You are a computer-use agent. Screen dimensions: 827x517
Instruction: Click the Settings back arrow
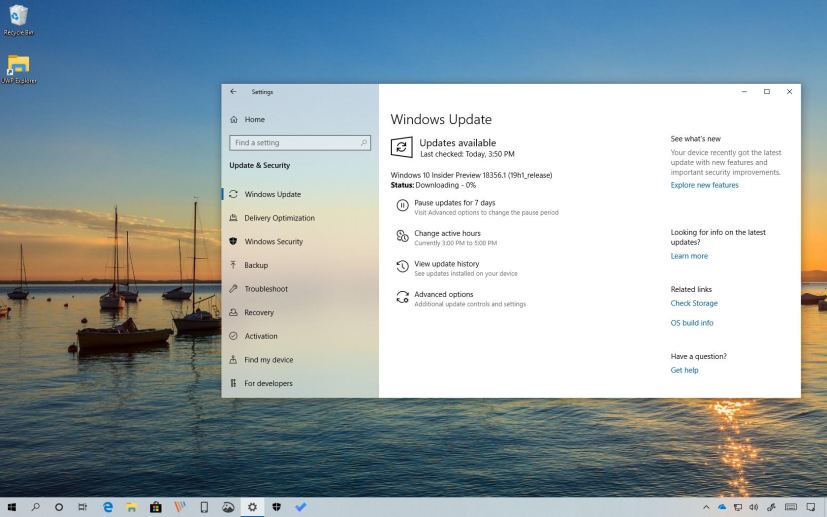(233, 91)
